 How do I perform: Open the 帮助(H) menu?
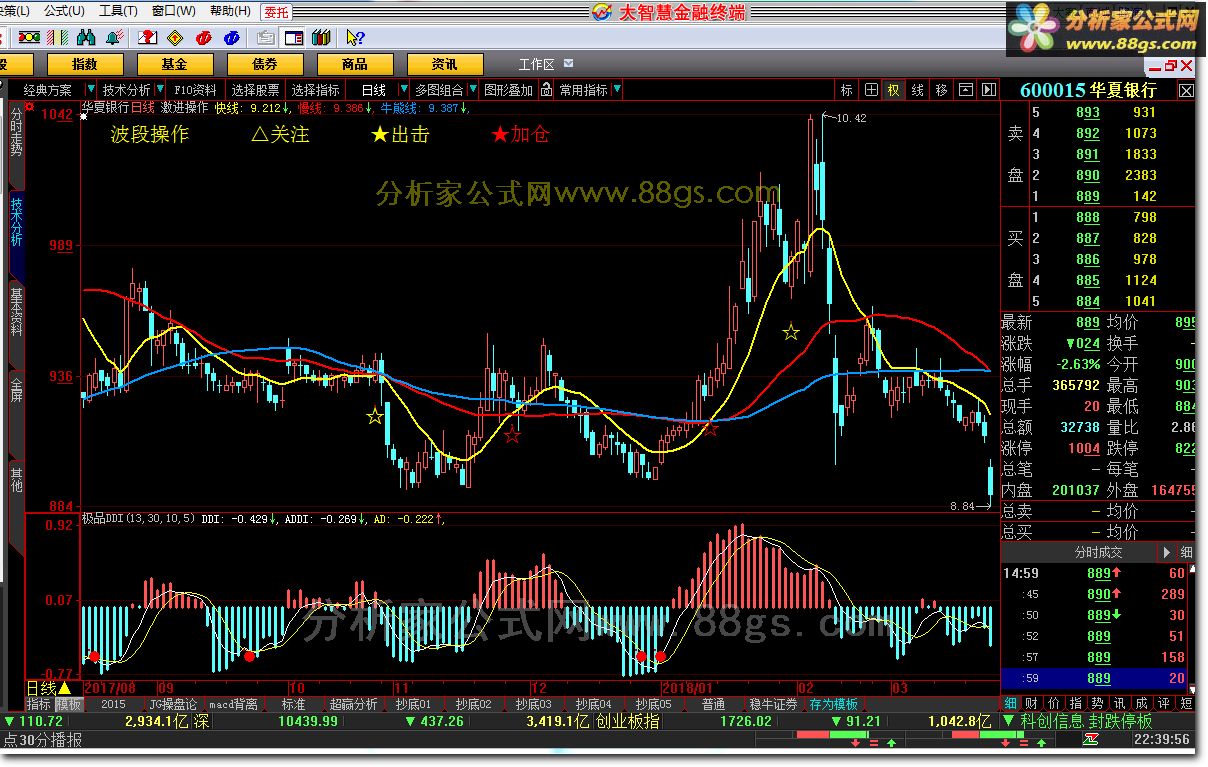pos(231,11)
